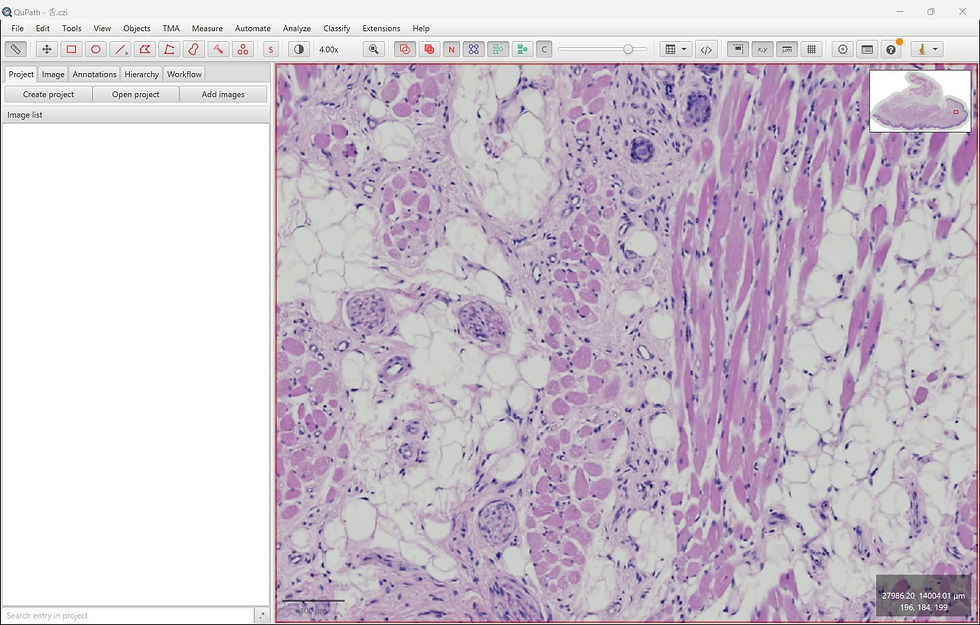The image size is (980, 625).
Task: Open the Measure menu
Action: pyautogui.click(x=208, y=28)
